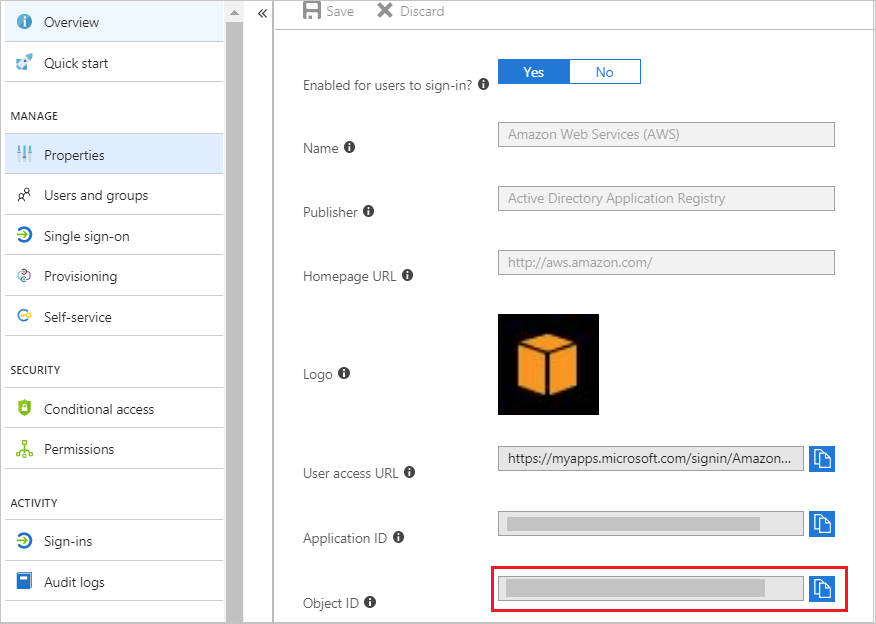The image size is (876, 624).
Task: View the Audit logs
Action: pos(74,582)
